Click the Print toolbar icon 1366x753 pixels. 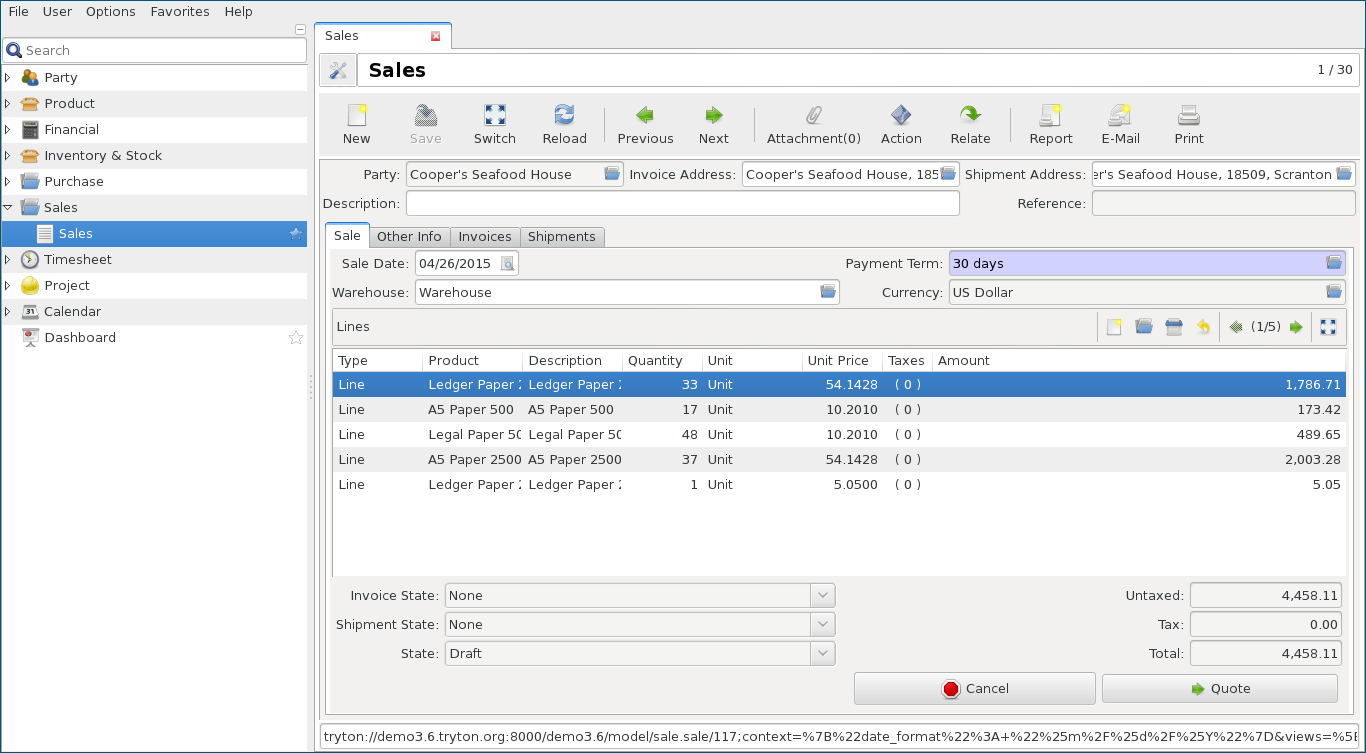1188,124
